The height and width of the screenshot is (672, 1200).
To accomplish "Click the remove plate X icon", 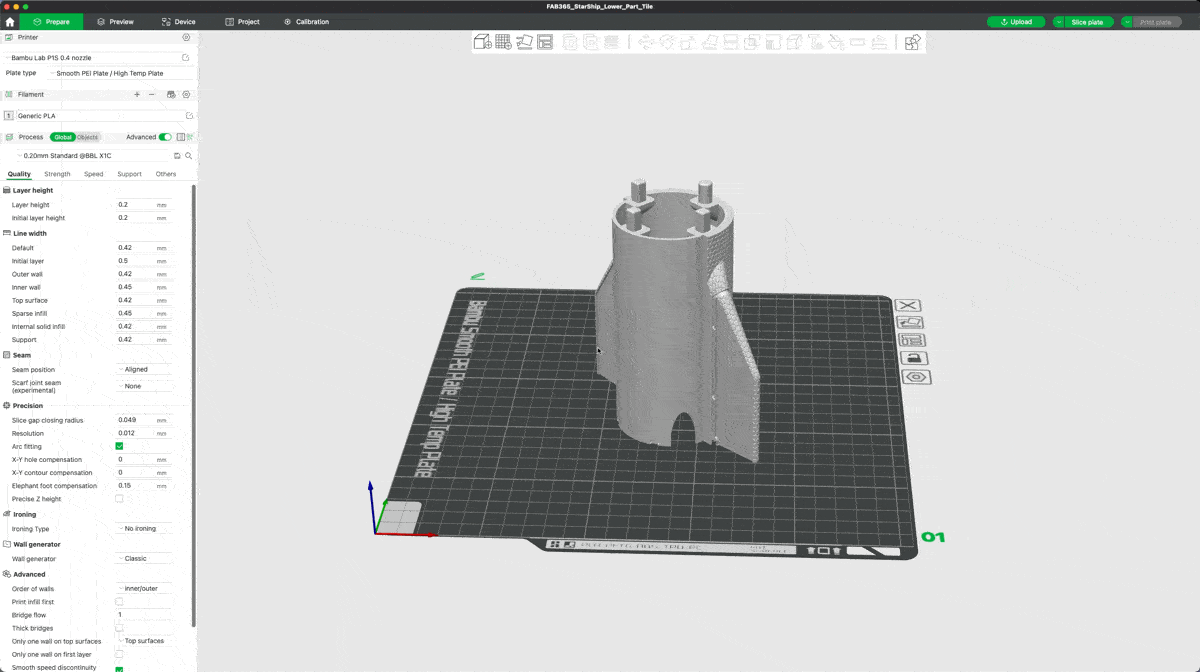I will coord(906,306).
